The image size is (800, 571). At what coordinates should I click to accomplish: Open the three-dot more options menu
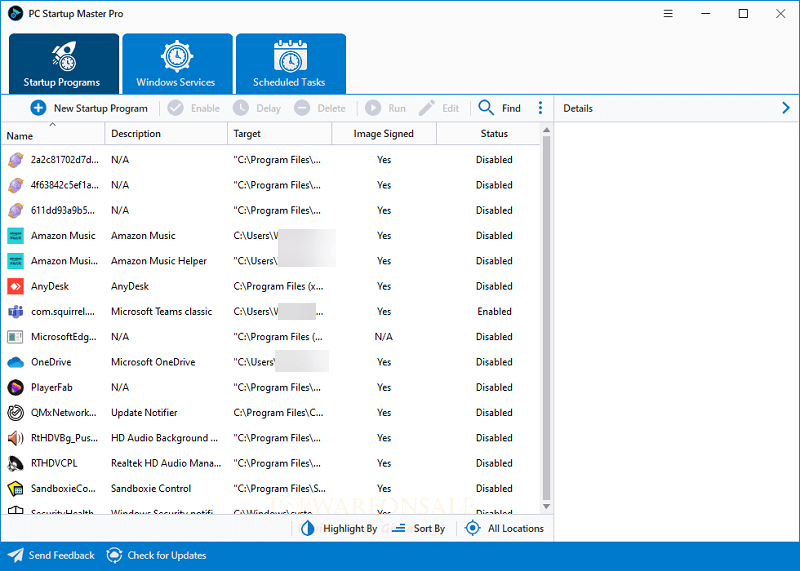pos(540,108)
